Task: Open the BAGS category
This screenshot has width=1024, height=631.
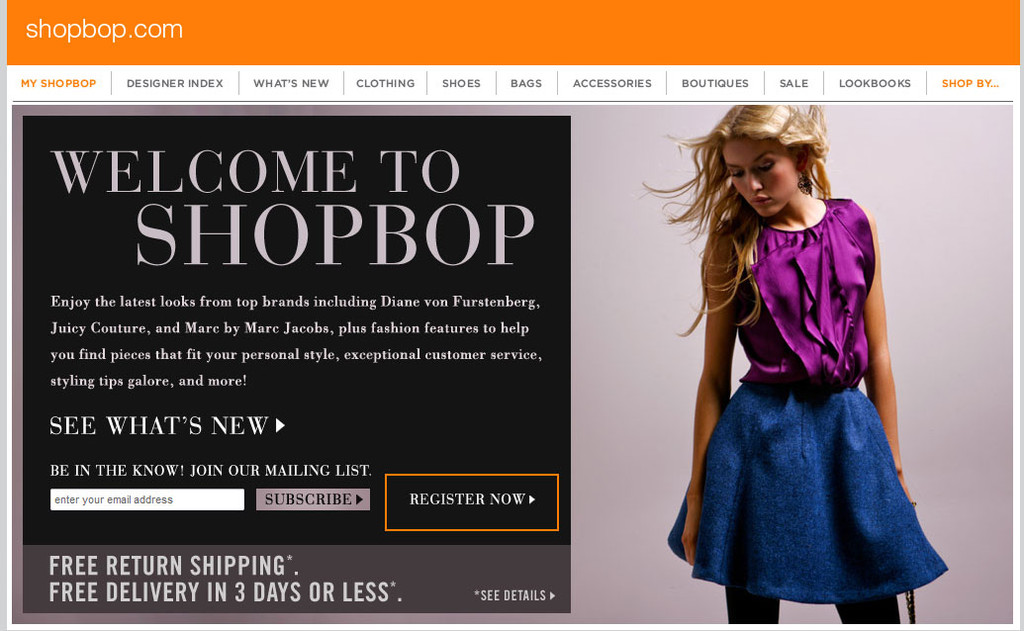Action: point(526,84)
